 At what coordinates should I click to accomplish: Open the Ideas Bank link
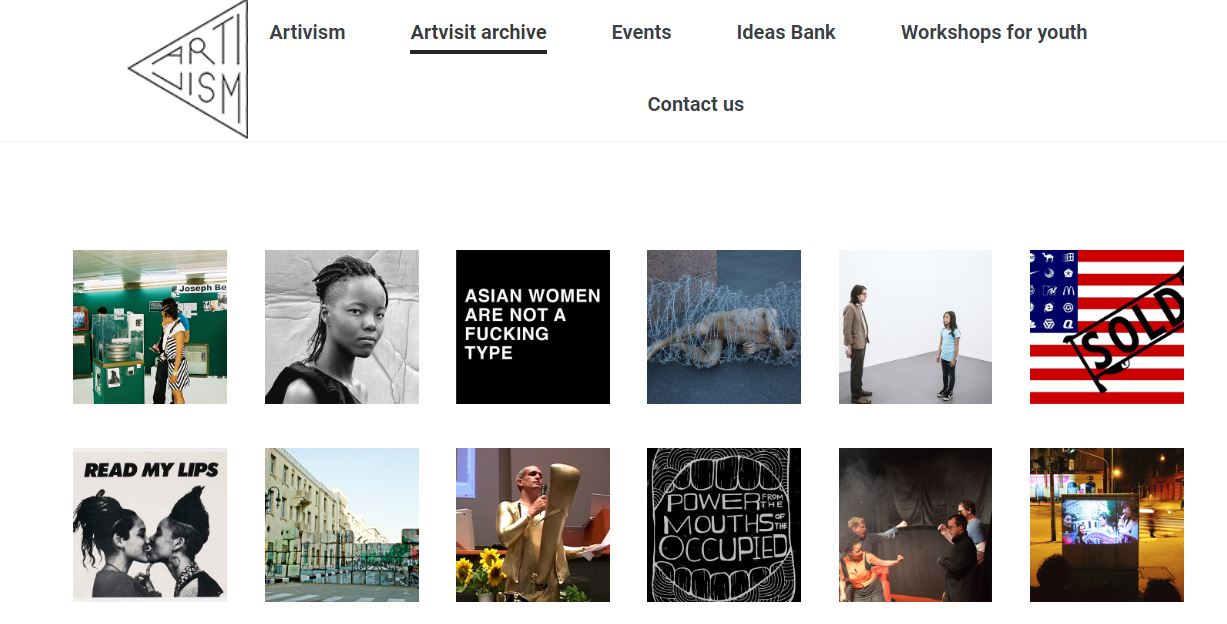tap(786, 32)
